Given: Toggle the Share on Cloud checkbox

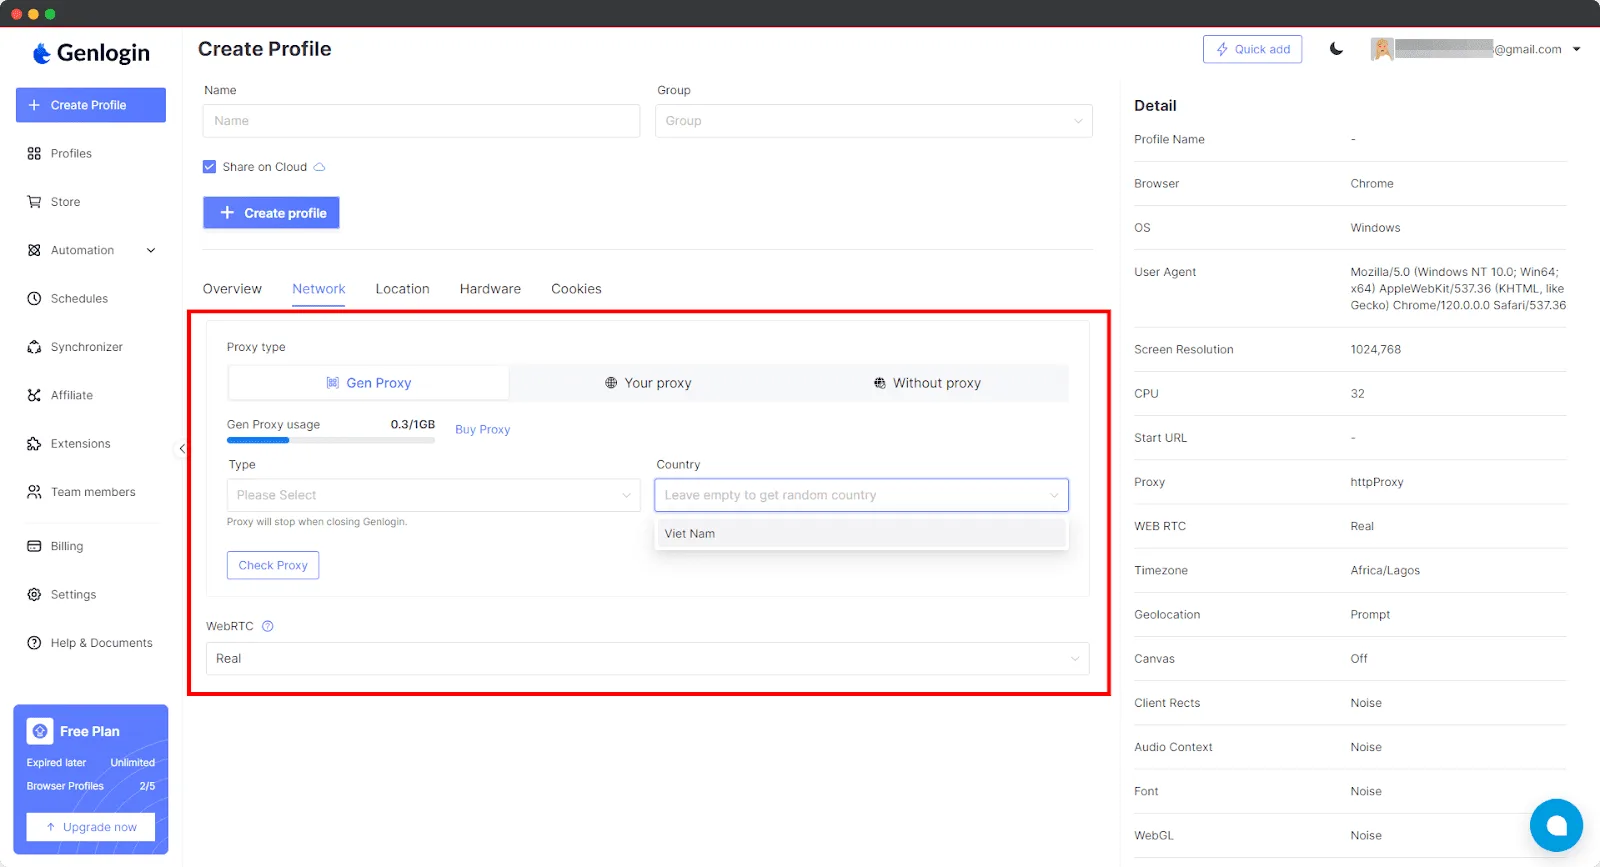Looking at the screenshot, I should pos(209,167).
